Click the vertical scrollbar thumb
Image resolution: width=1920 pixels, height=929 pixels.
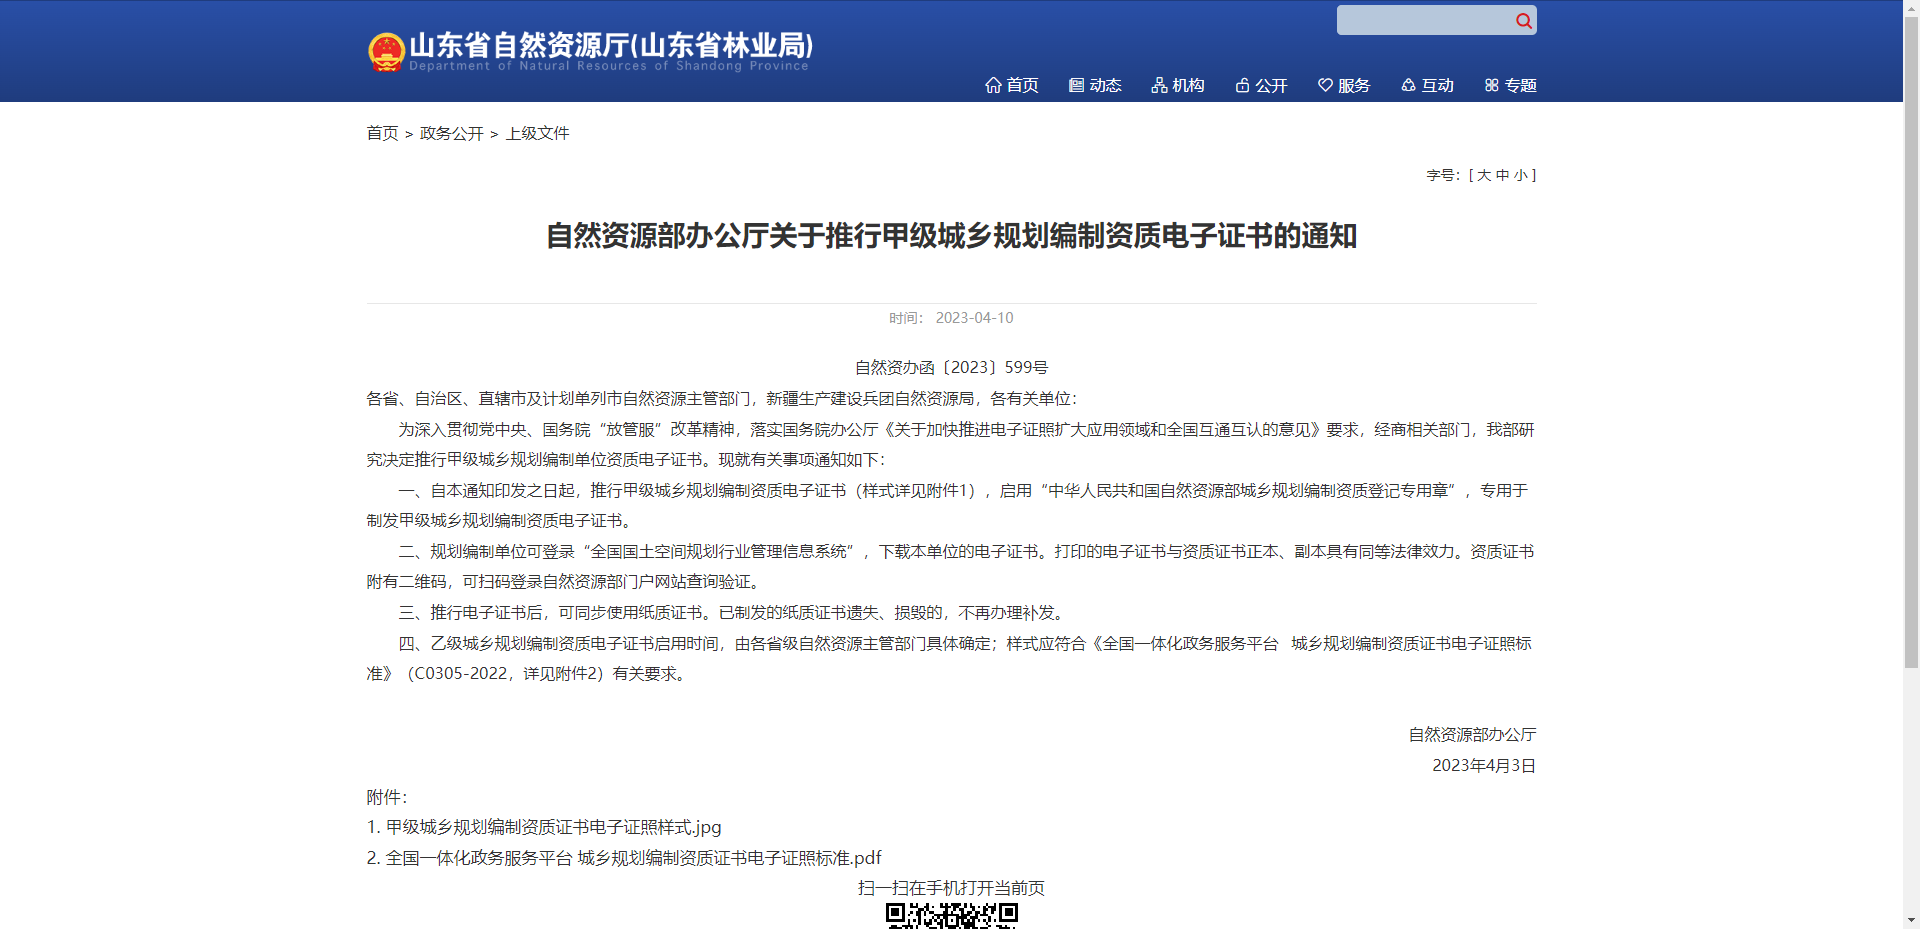point(1911,340)
